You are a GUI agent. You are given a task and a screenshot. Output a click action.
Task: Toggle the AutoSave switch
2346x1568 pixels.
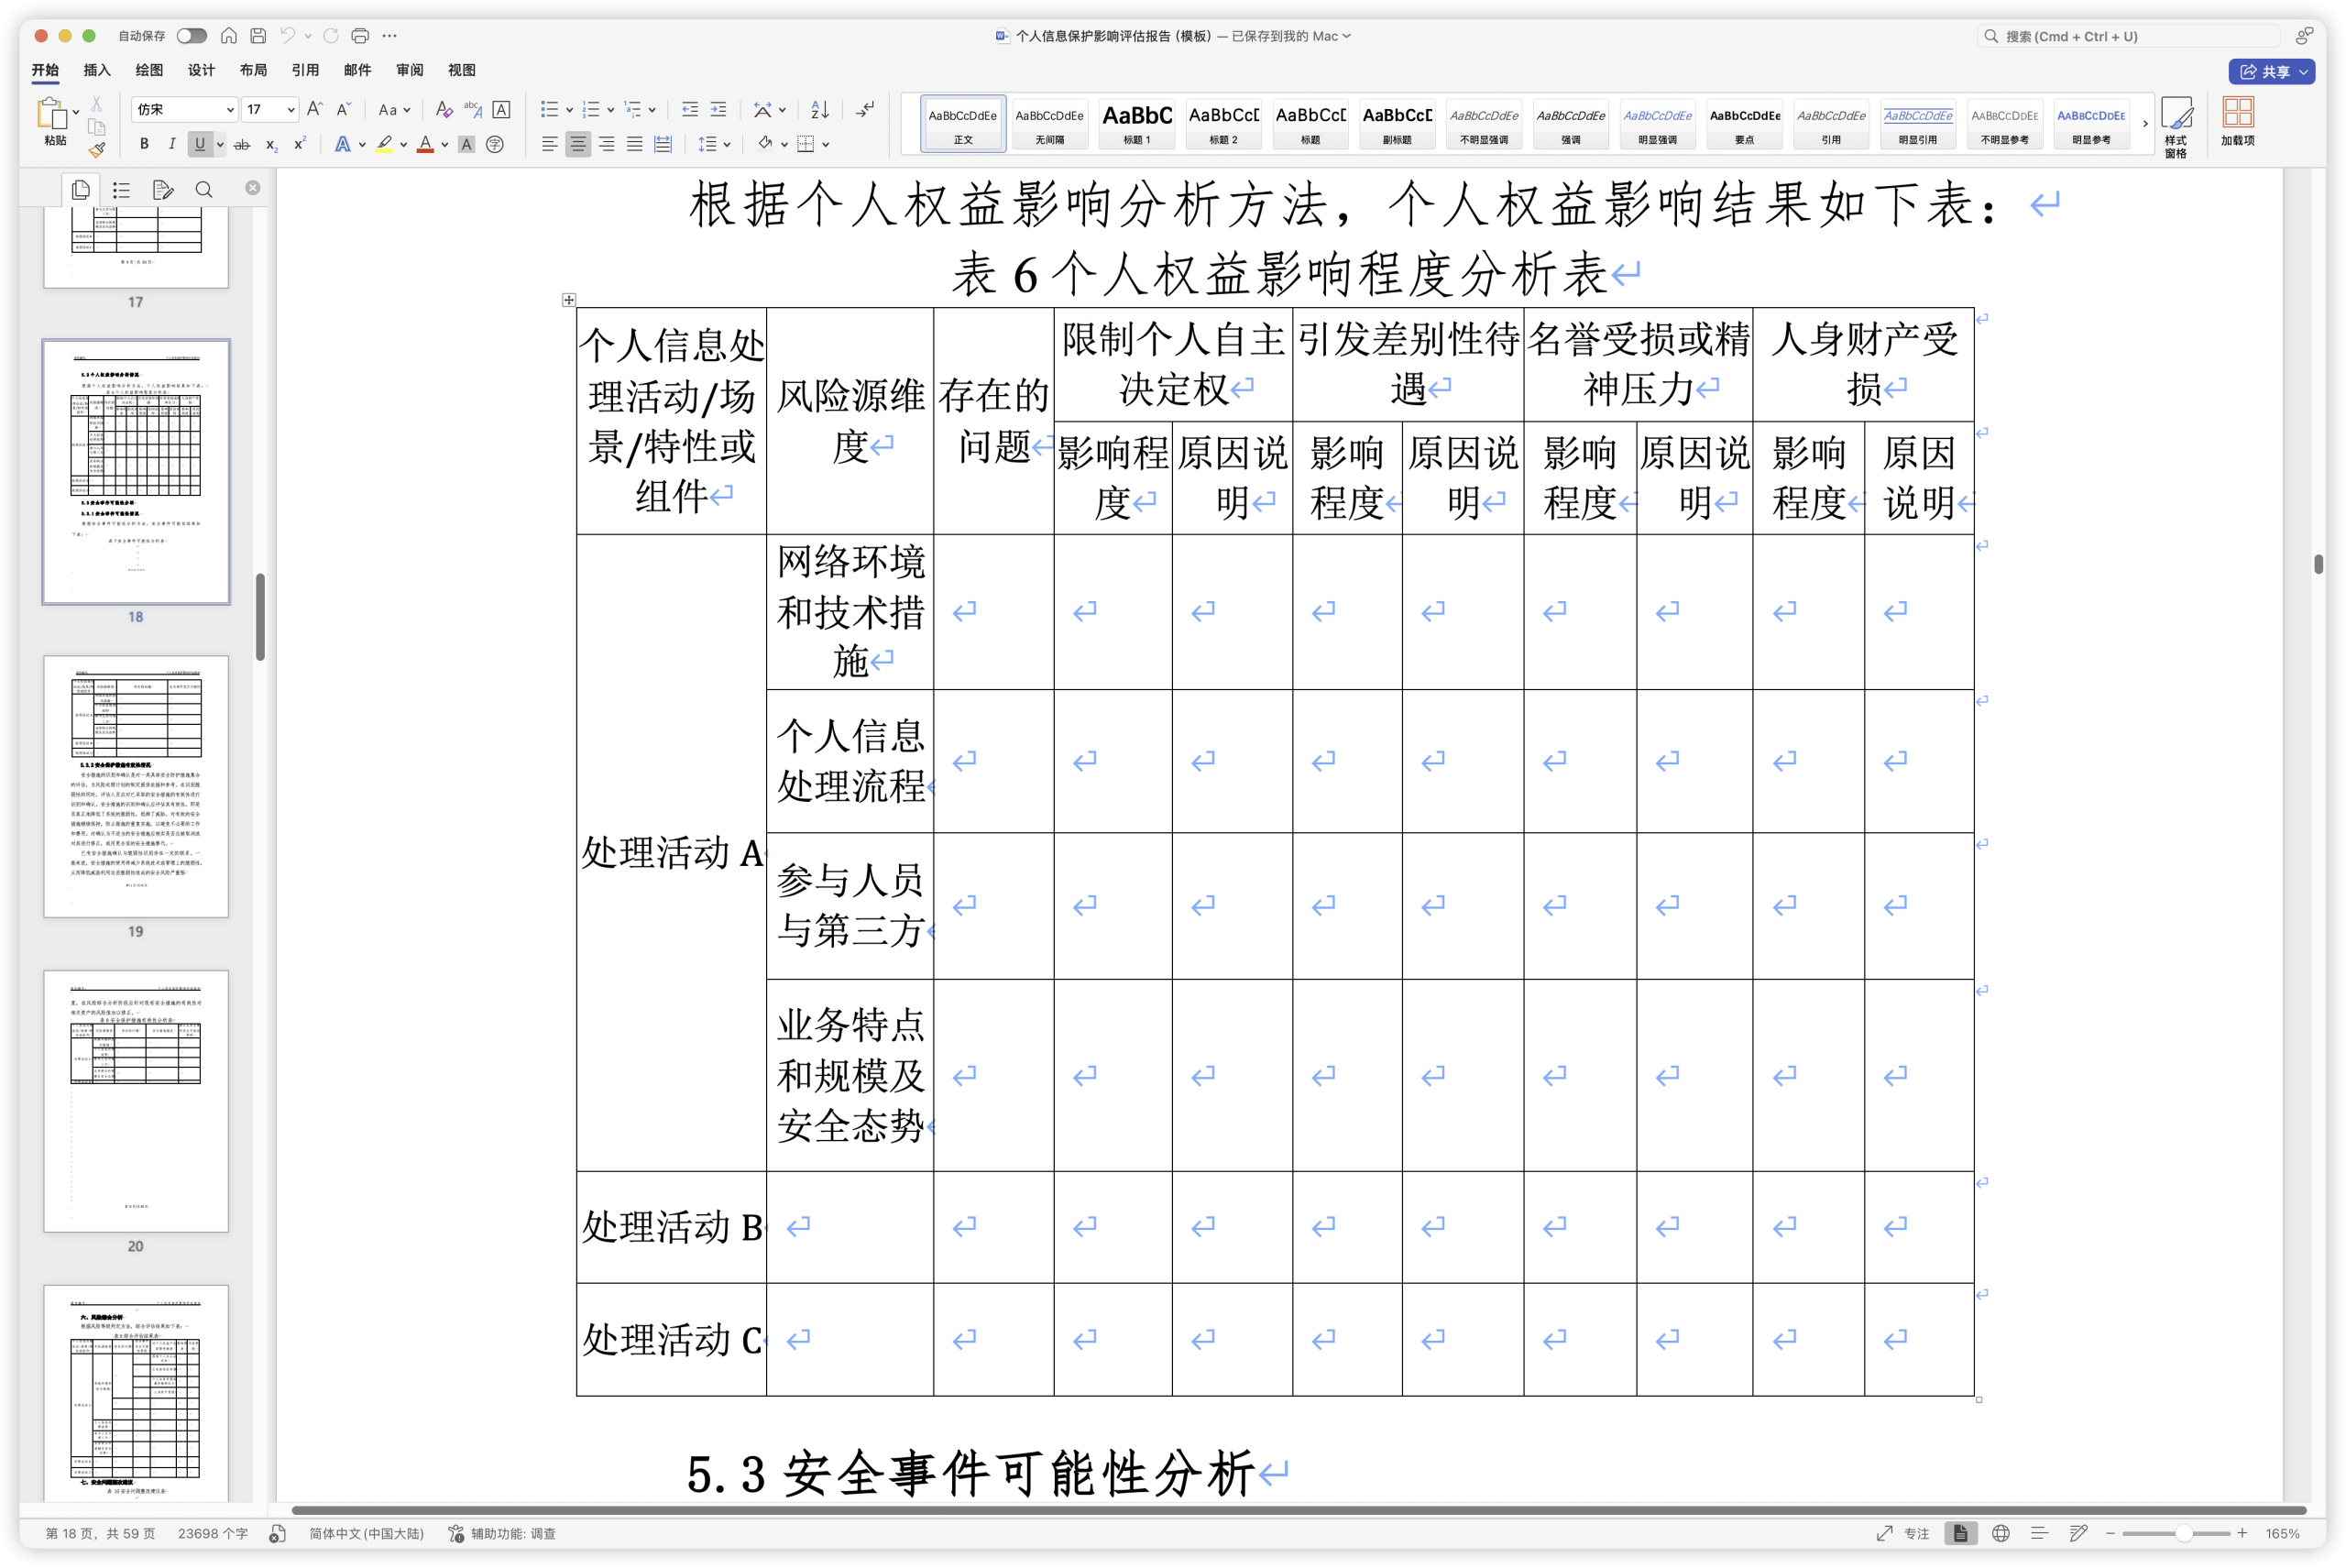(x=191, y=36)
